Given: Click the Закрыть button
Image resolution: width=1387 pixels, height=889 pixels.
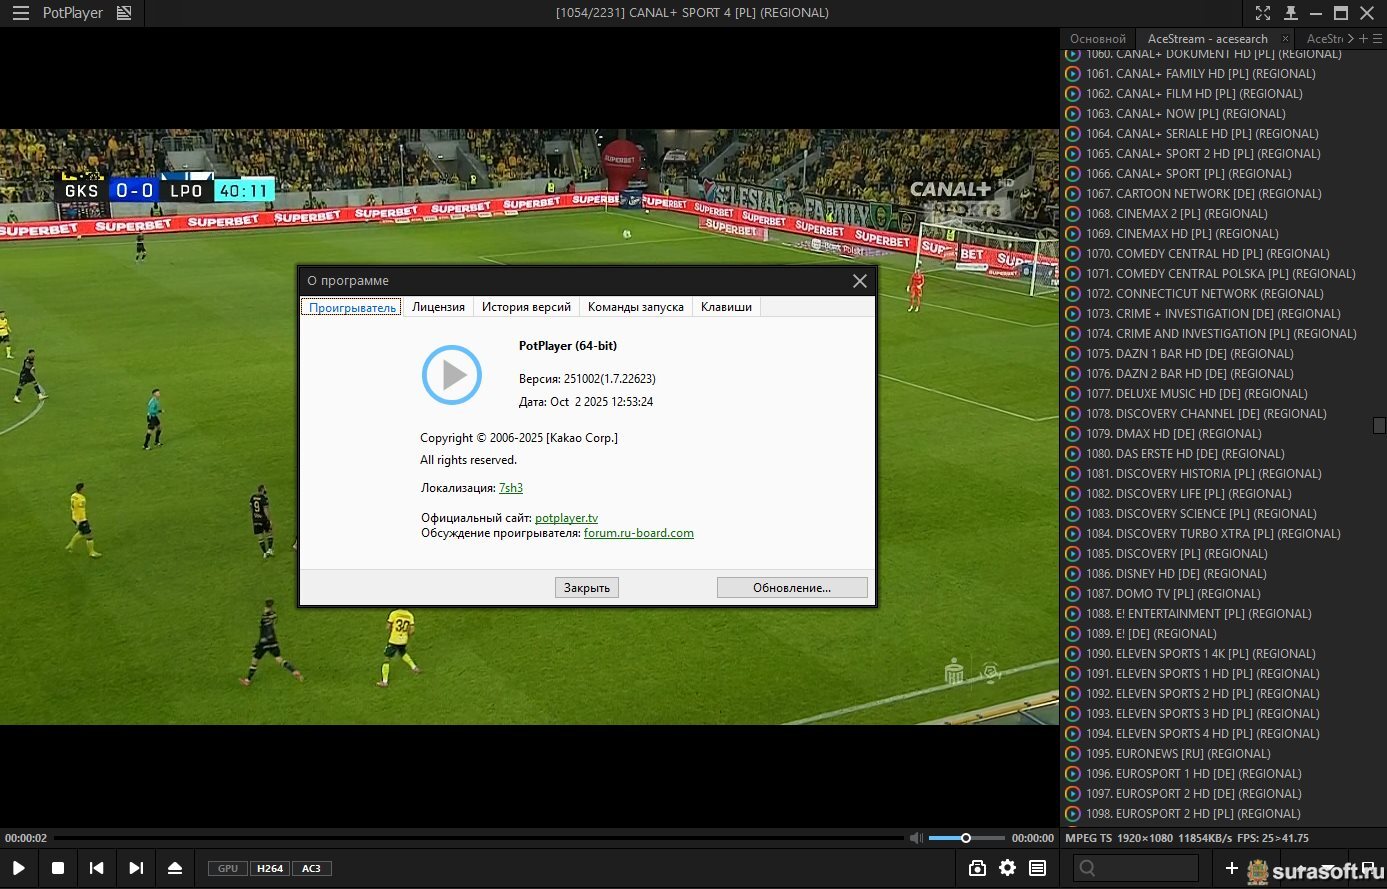Looking at the screenshot, I should (x=586, y=588).
